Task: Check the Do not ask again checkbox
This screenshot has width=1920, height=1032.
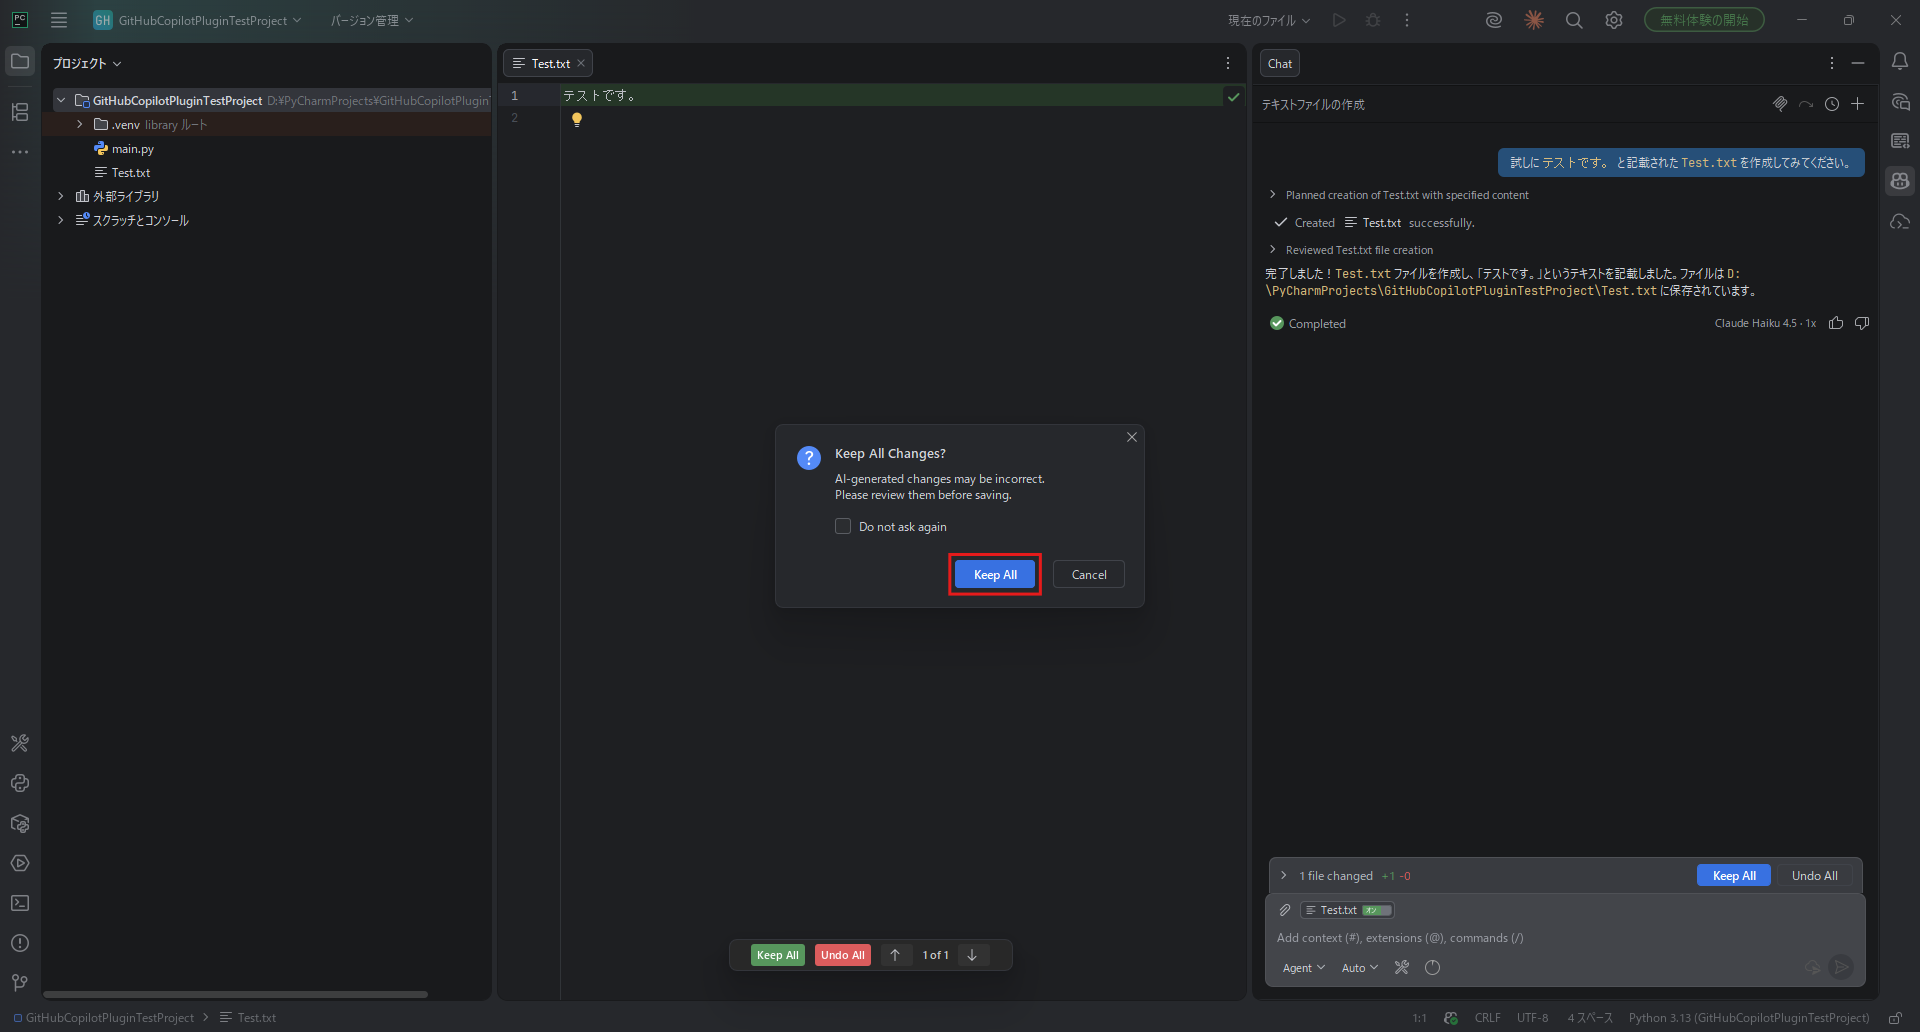Action: tap(843, 527)
